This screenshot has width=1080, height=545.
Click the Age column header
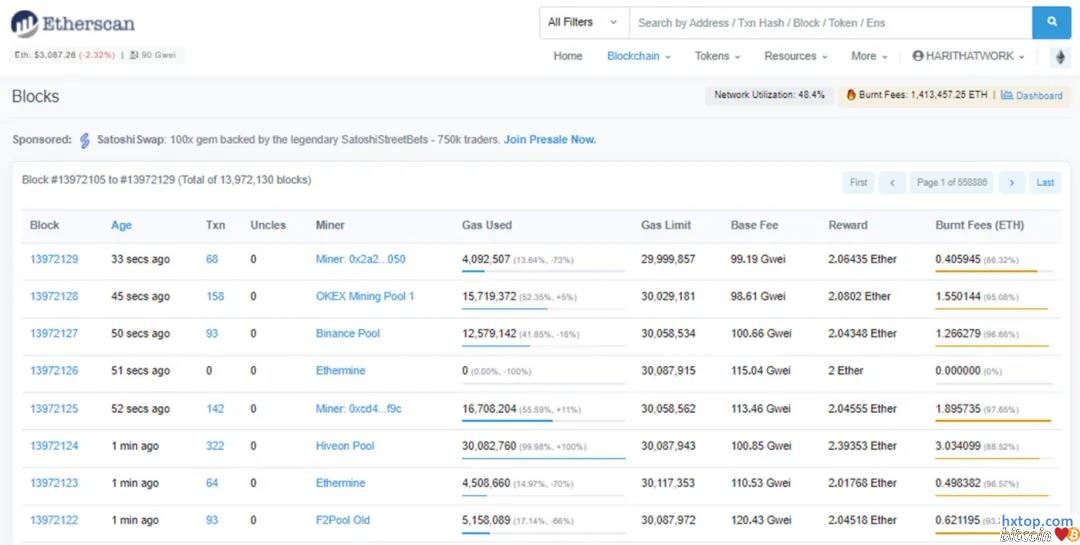point(121,225)
